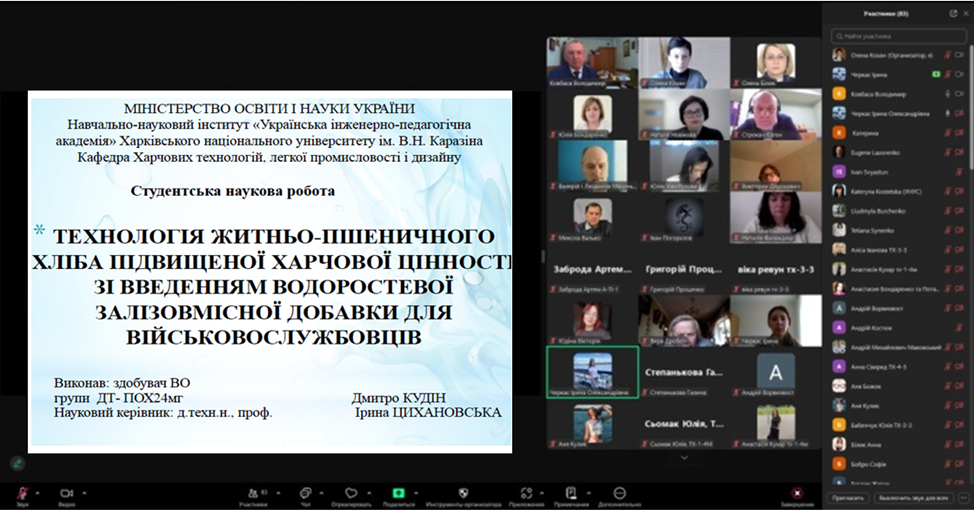Close the participants panel
The image size is (974, 510).
[x=966, y=14]
